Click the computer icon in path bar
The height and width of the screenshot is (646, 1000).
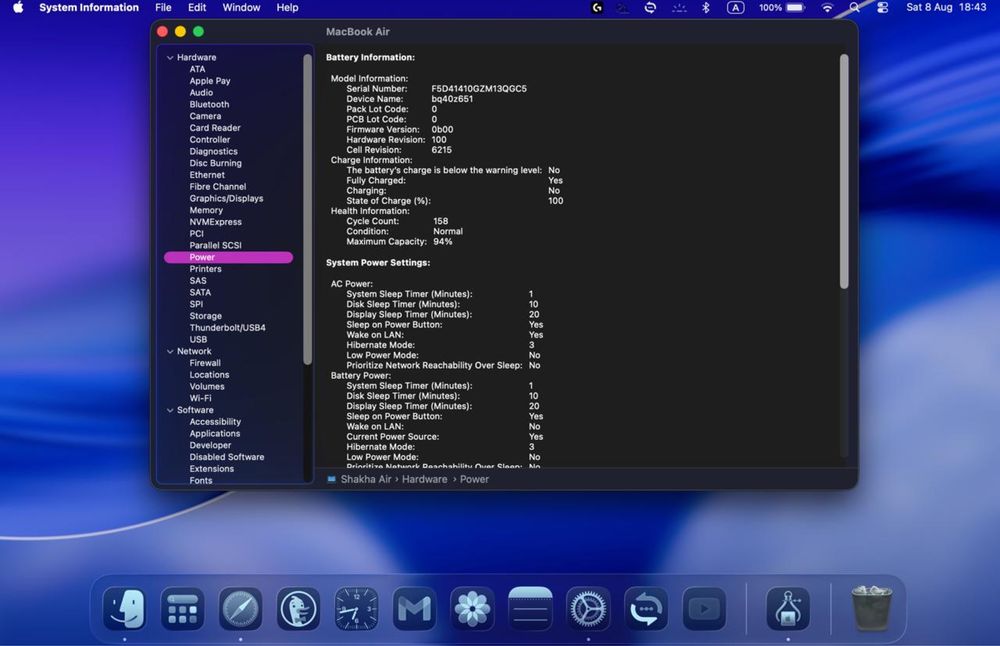click(332, 479)
